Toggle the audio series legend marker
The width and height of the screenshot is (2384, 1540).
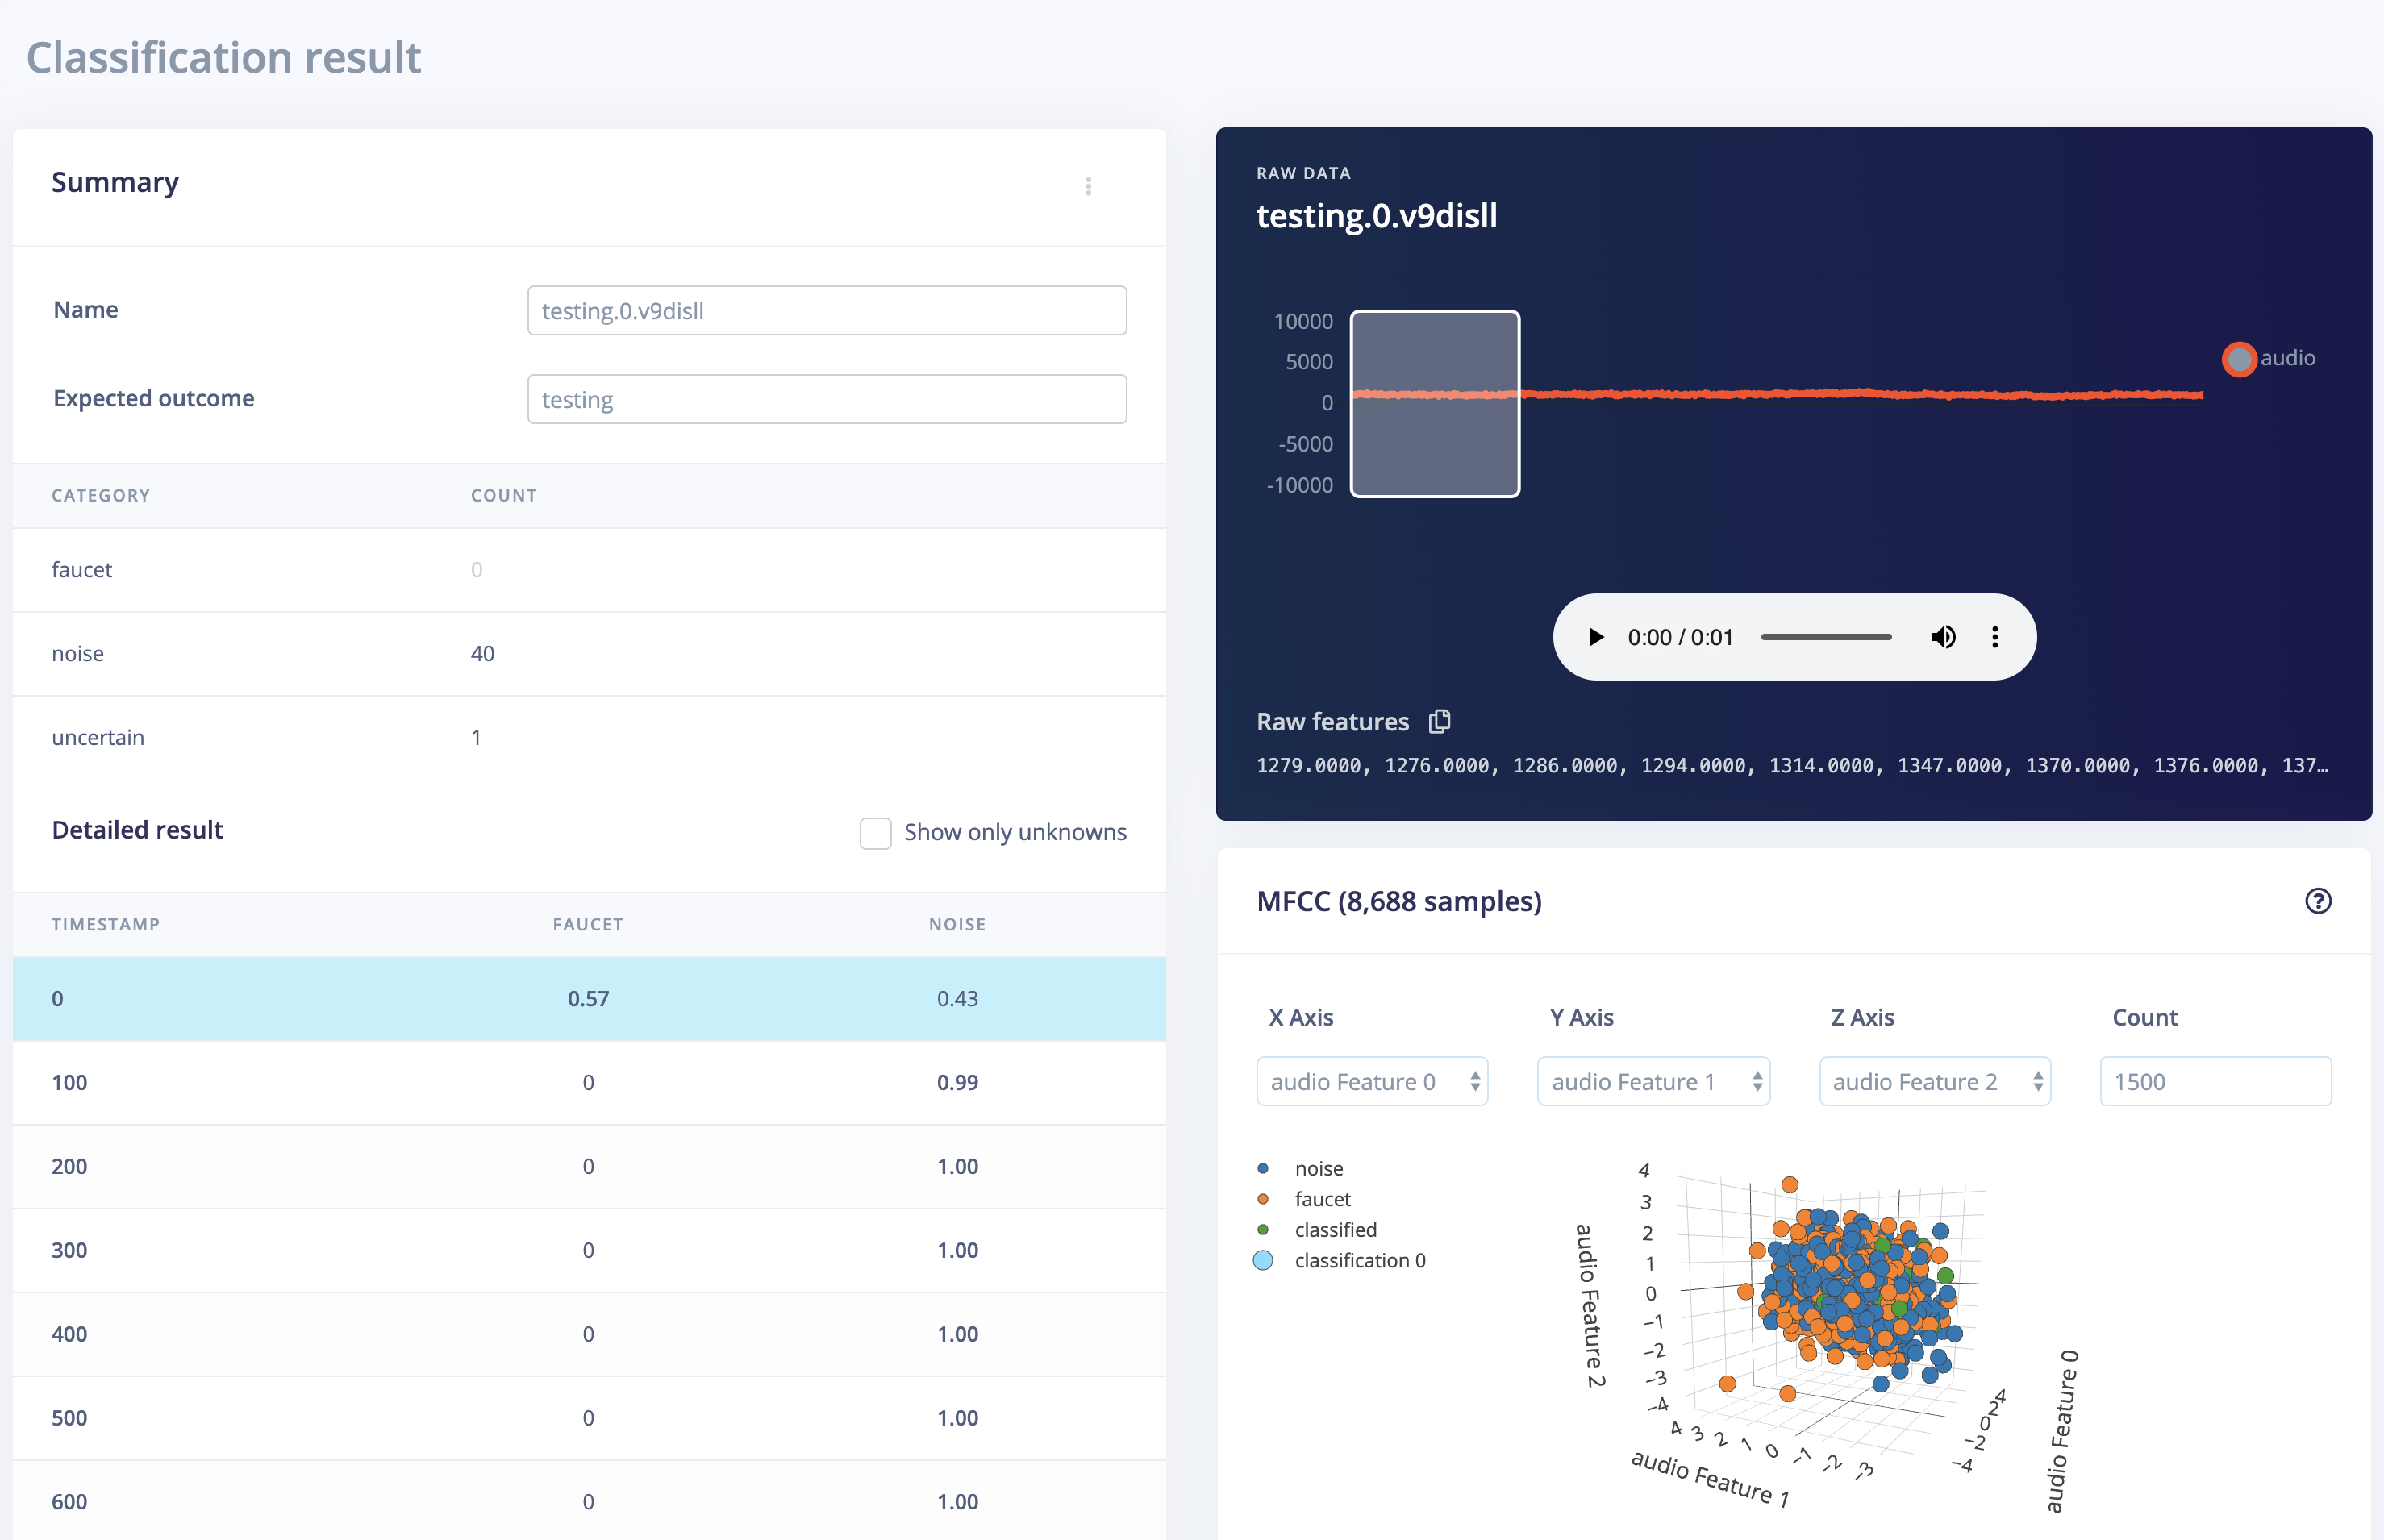pos(2238,358)
